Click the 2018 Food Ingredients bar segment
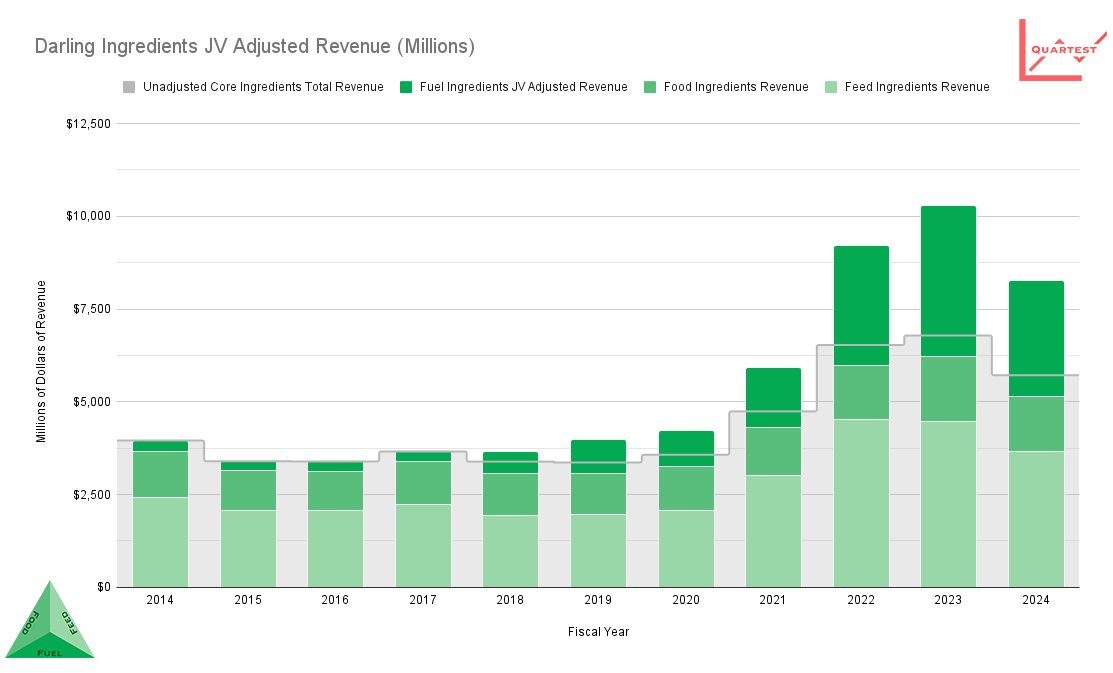This screenshot has width=1113, height=673. [x=510, y=494]
